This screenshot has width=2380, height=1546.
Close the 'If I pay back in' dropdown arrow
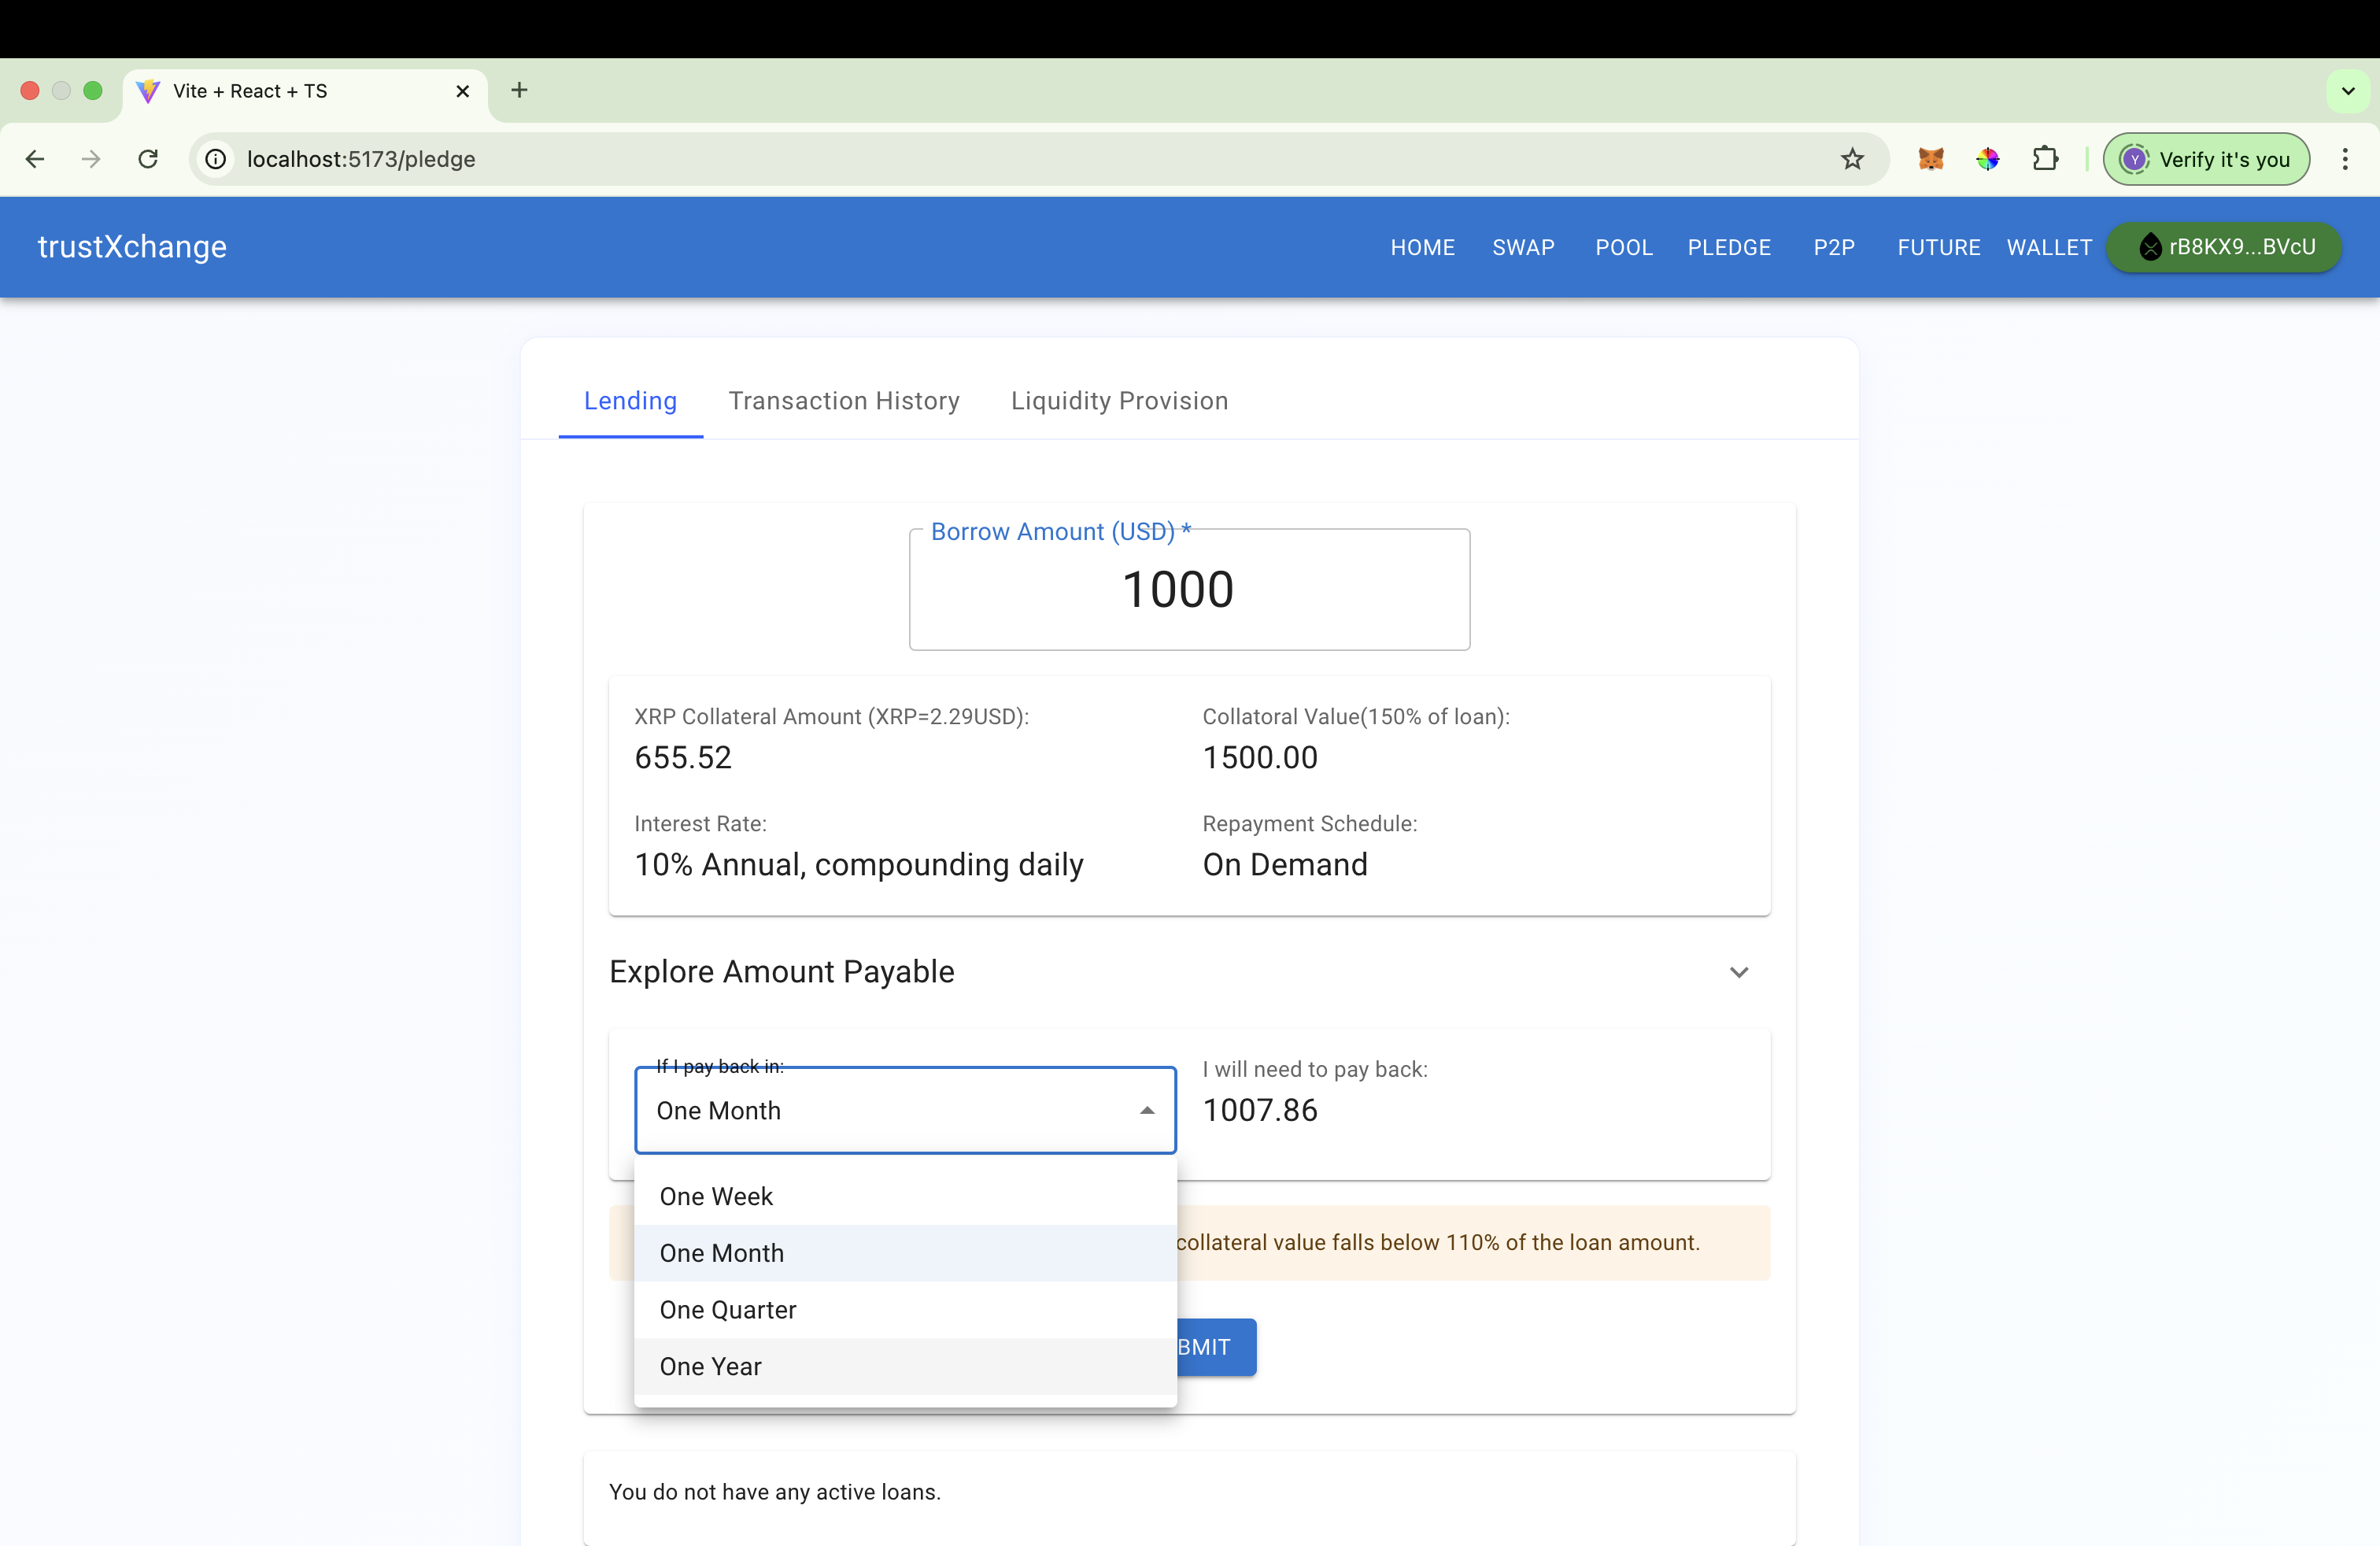click(1147, 1111)
